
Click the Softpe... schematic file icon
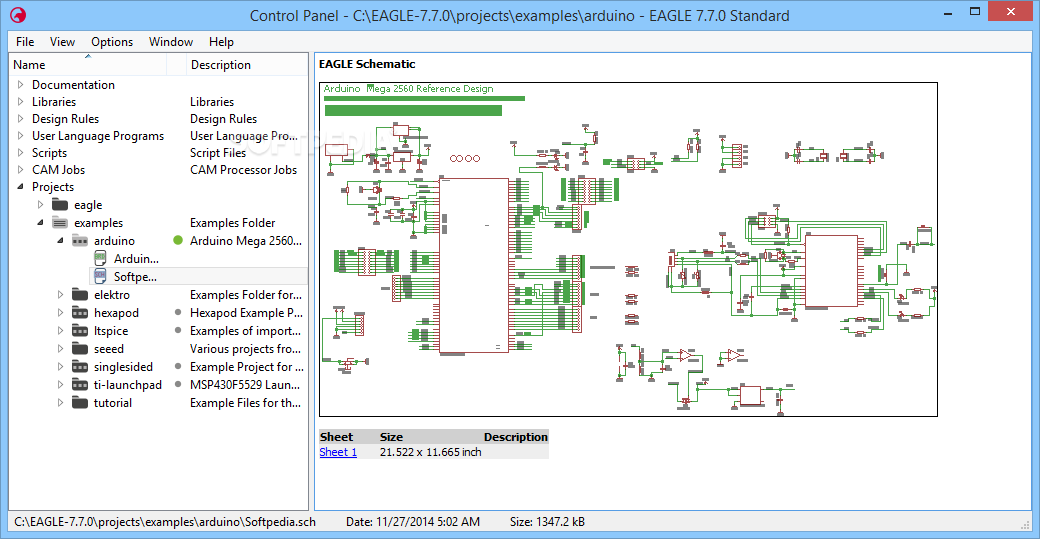(x=100, y=276)
